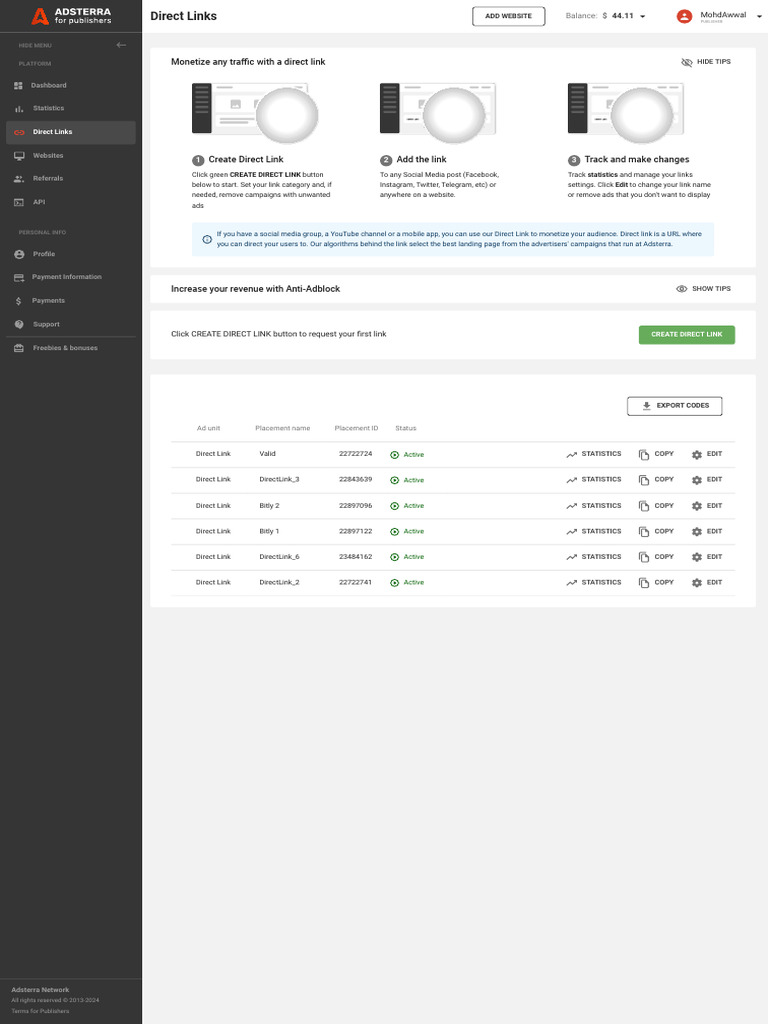Image resolution: width=768 pixels, height=1024 pixels.
Task: Click EXPORT CODES button
Action: pos(675,406)
